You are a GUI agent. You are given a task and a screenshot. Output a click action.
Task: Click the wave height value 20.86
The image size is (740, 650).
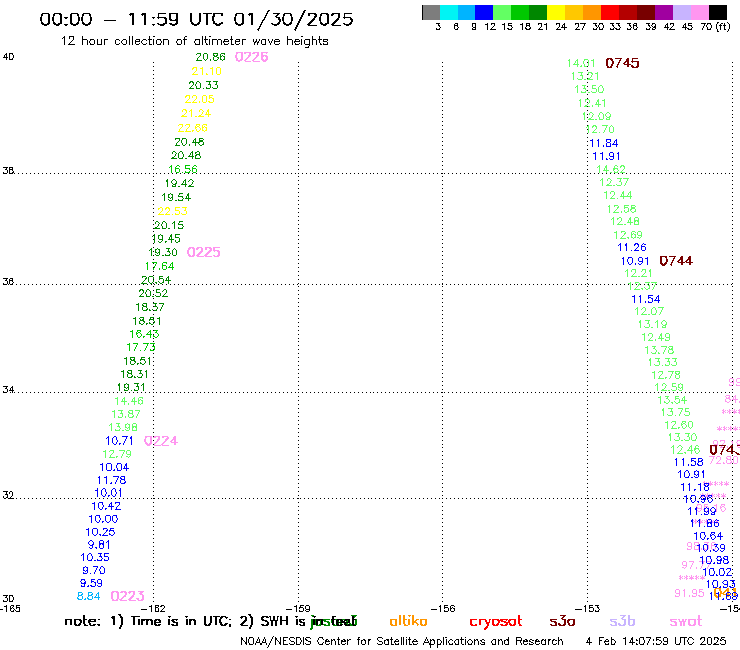(210, 57)
